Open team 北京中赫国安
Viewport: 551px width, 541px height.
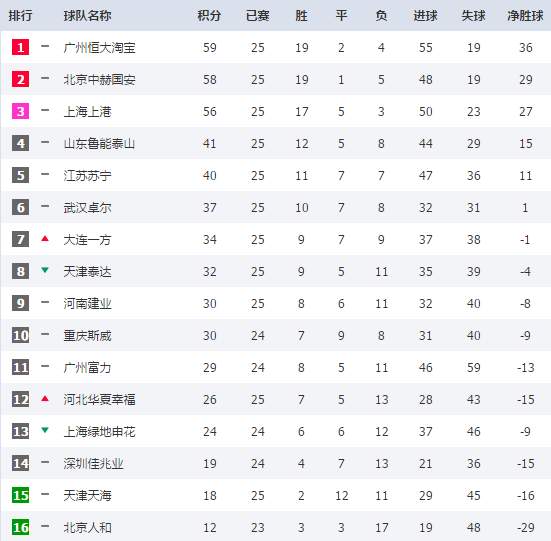coord(99,80)
